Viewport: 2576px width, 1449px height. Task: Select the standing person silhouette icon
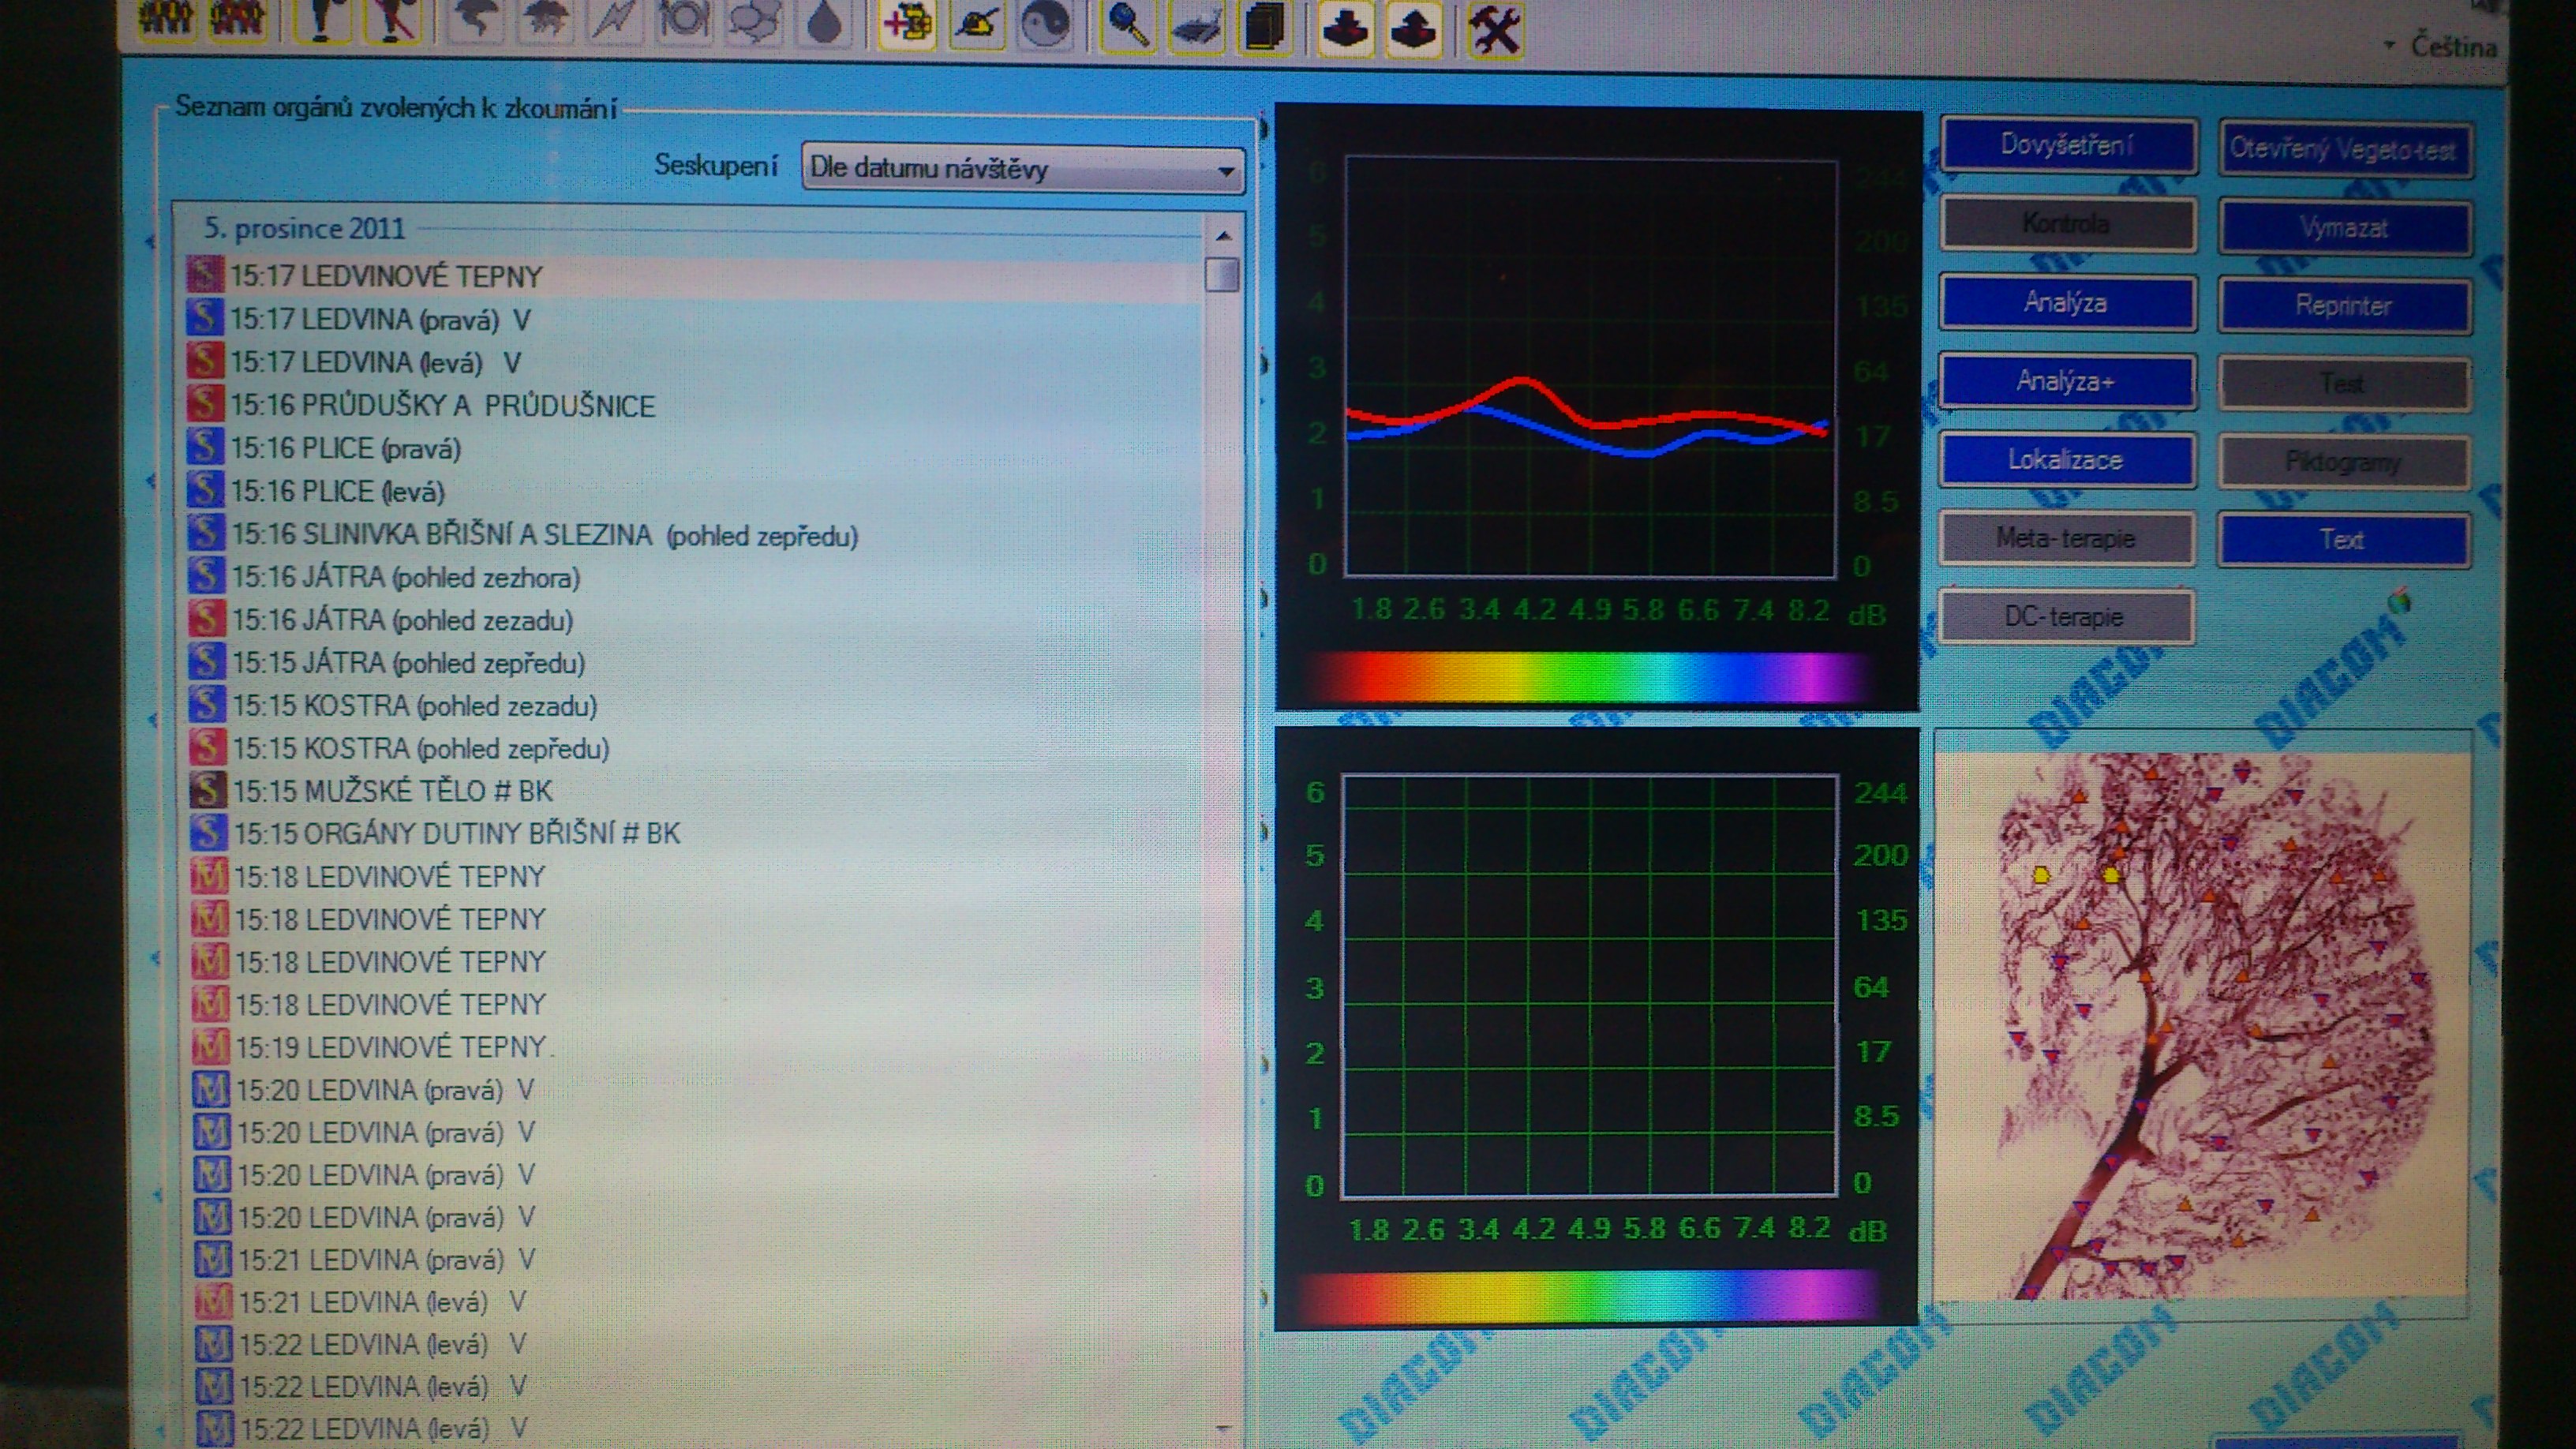(322, 20)
